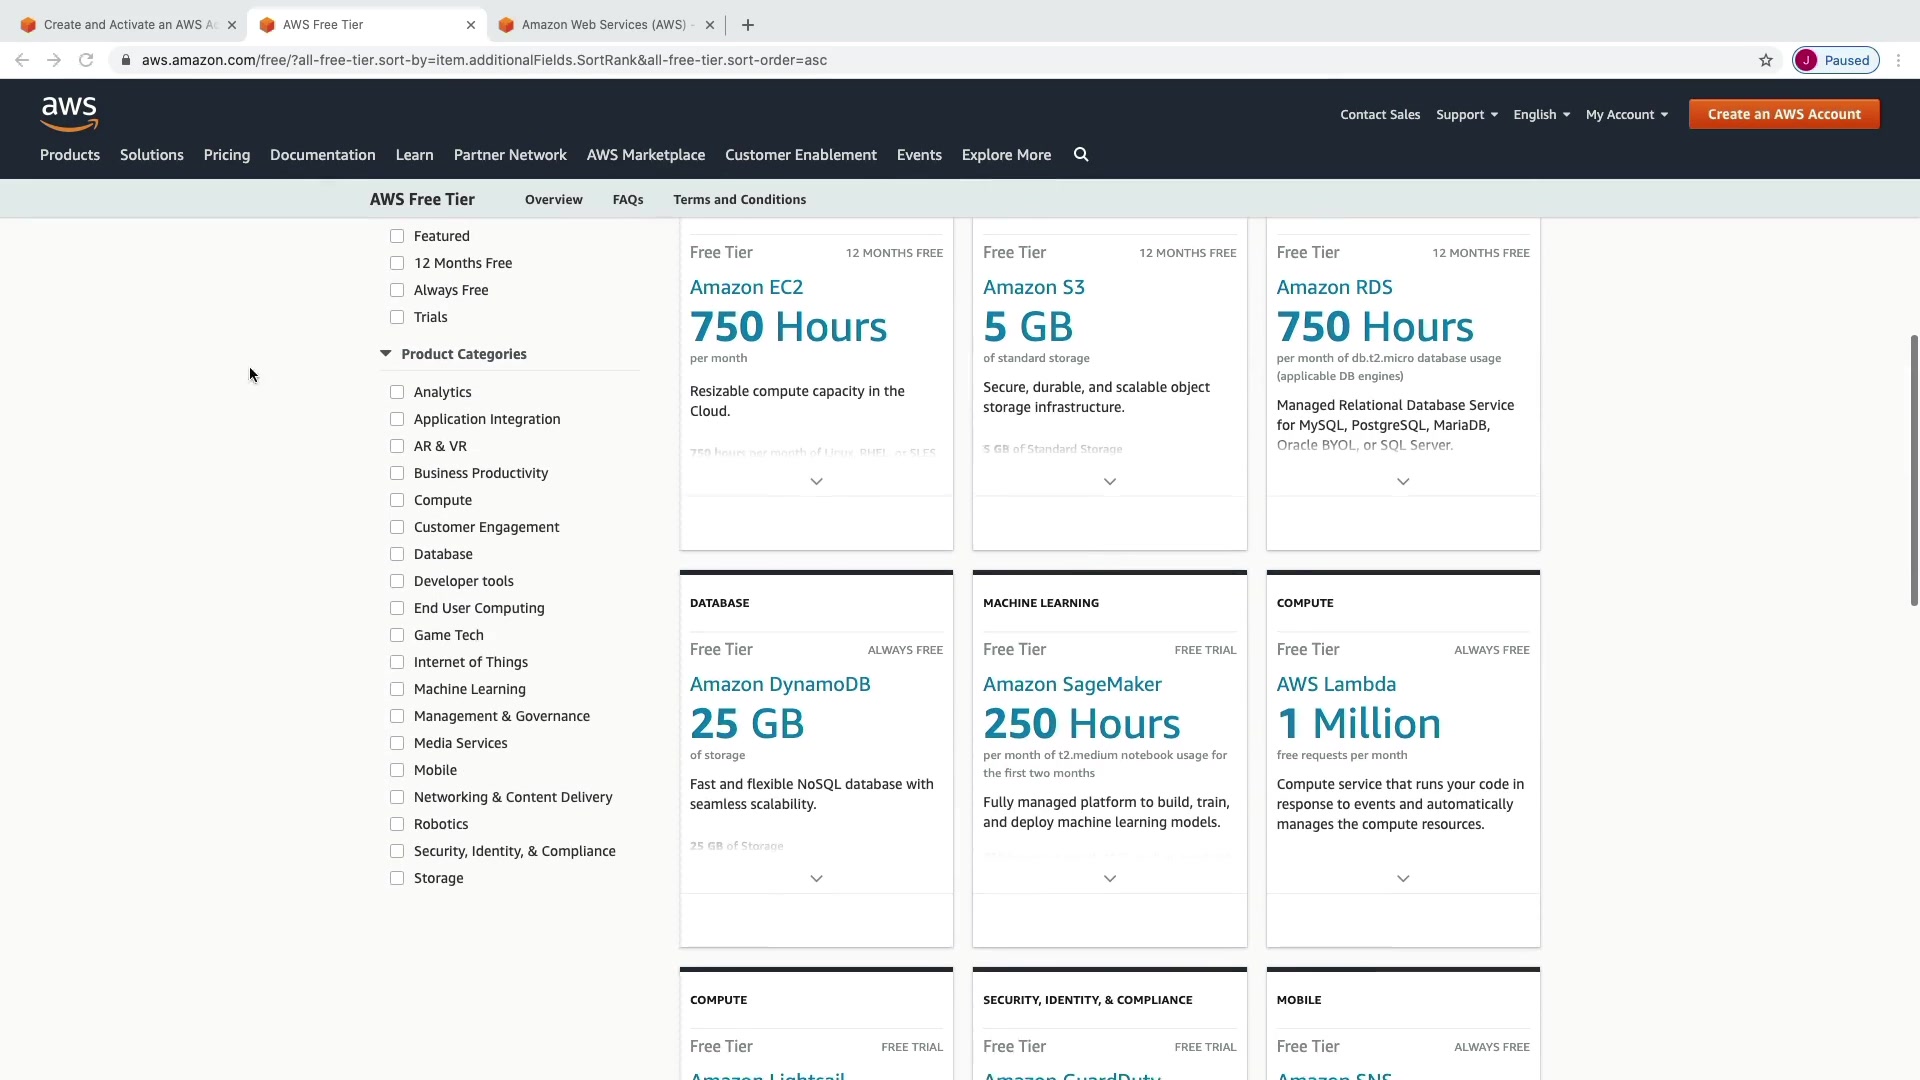Enable the Machine Learning category checkbox
1920x1080 pixels.
397,689
